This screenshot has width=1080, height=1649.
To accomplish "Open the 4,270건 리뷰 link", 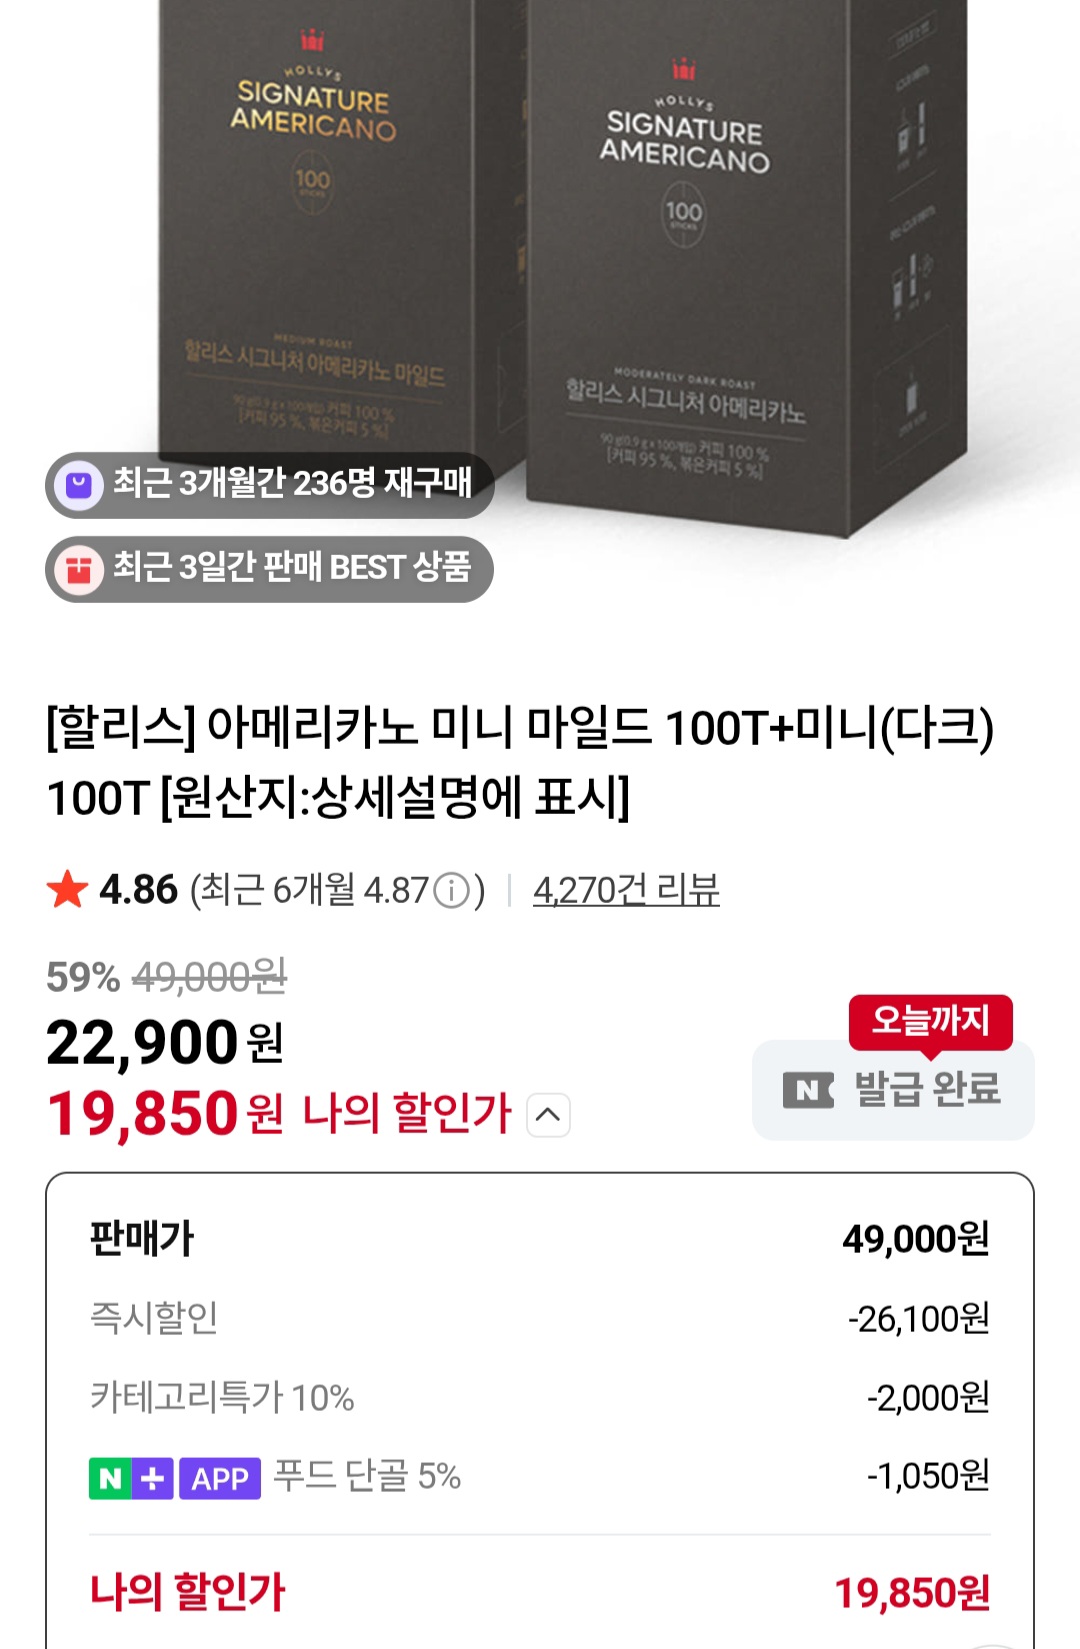I will pos(626,889).
